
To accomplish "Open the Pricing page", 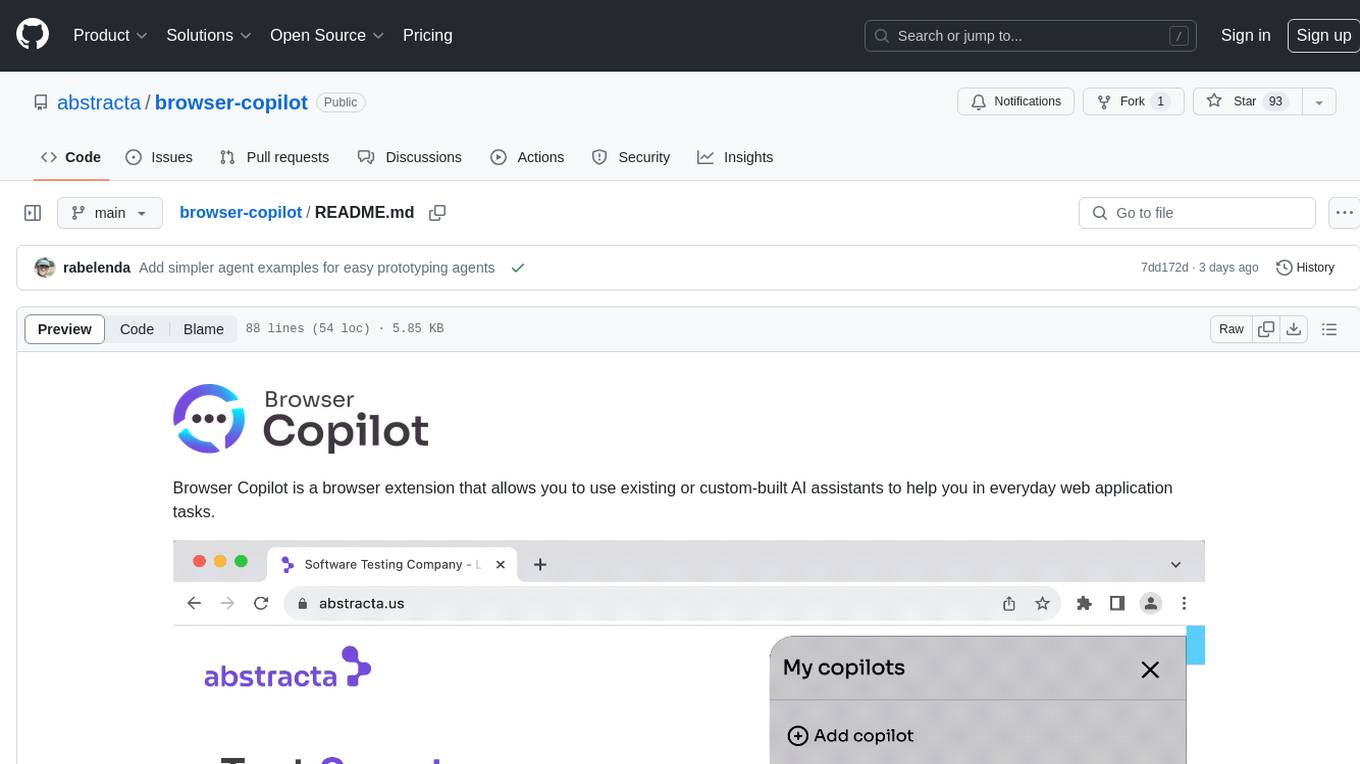I will (x=427, y=35).
